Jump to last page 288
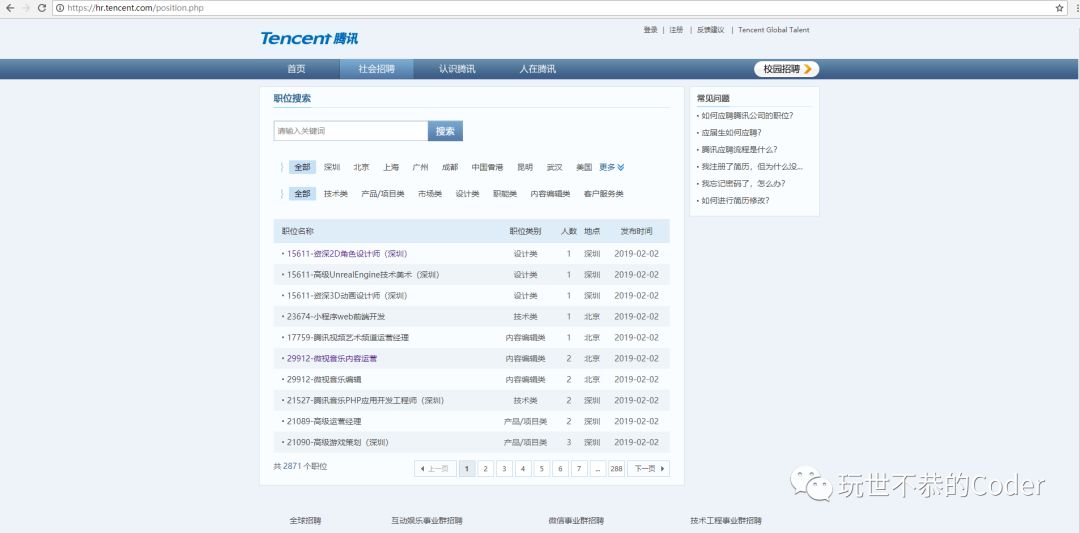 tap(616, 468)
